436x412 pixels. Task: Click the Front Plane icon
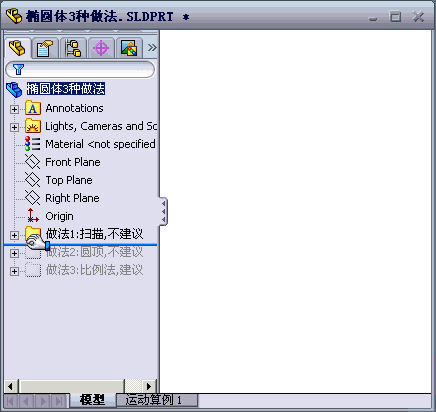coord(33,162)
